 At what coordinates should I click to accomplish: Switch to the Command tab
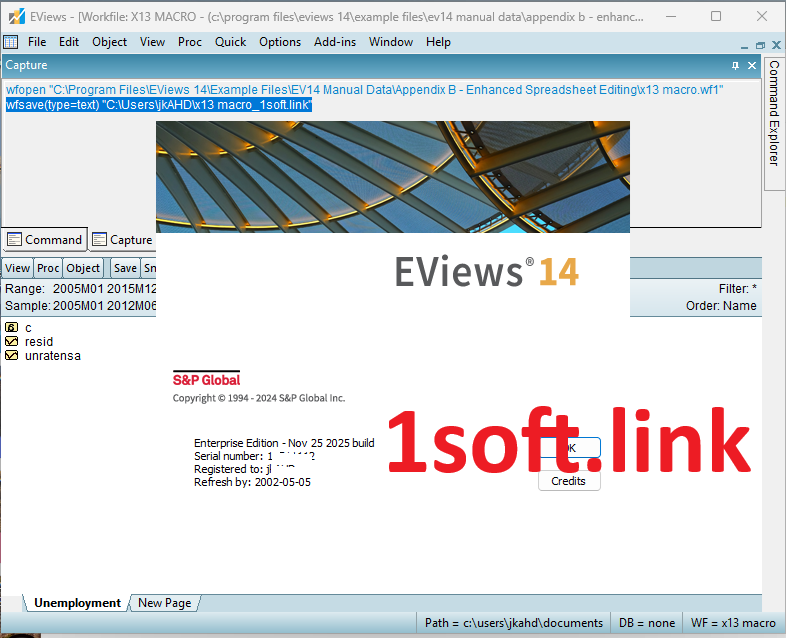45,240
